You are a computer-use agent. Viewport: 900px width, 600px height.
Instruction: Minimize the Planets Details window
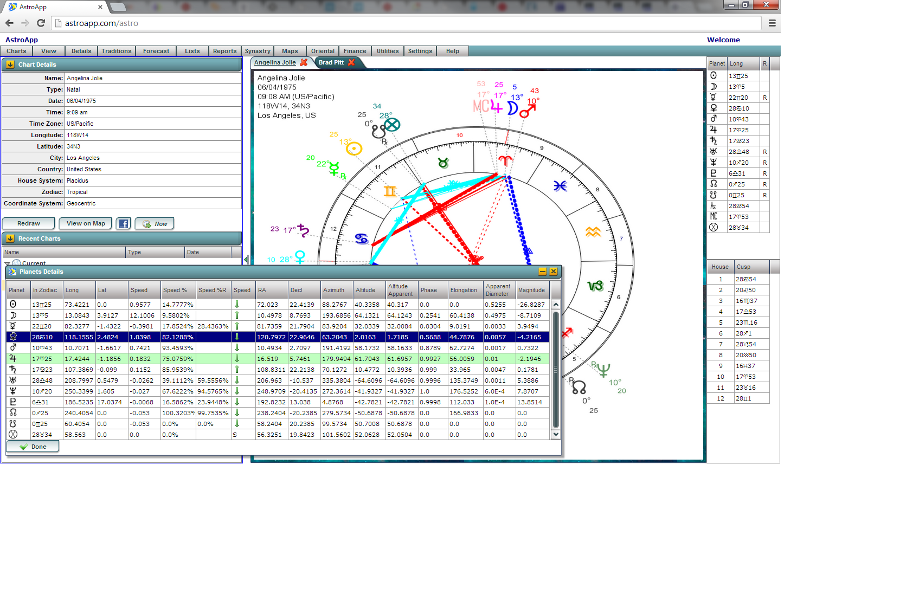tap(542, 271)
